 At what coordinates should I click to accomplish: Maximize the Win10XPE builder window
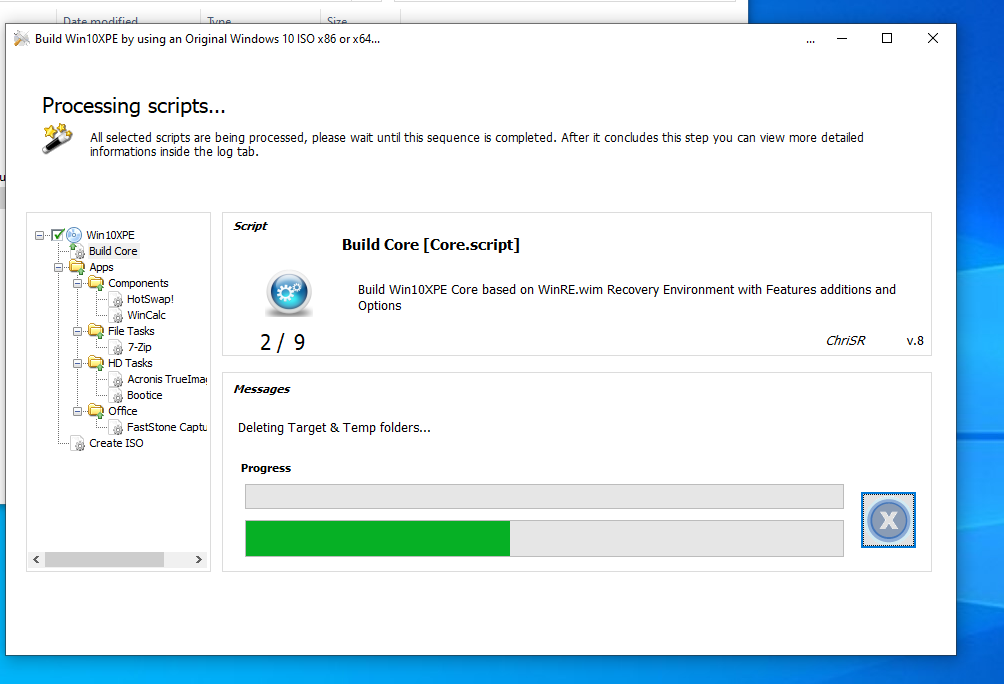pyautogui.click(x=887, y=39)
